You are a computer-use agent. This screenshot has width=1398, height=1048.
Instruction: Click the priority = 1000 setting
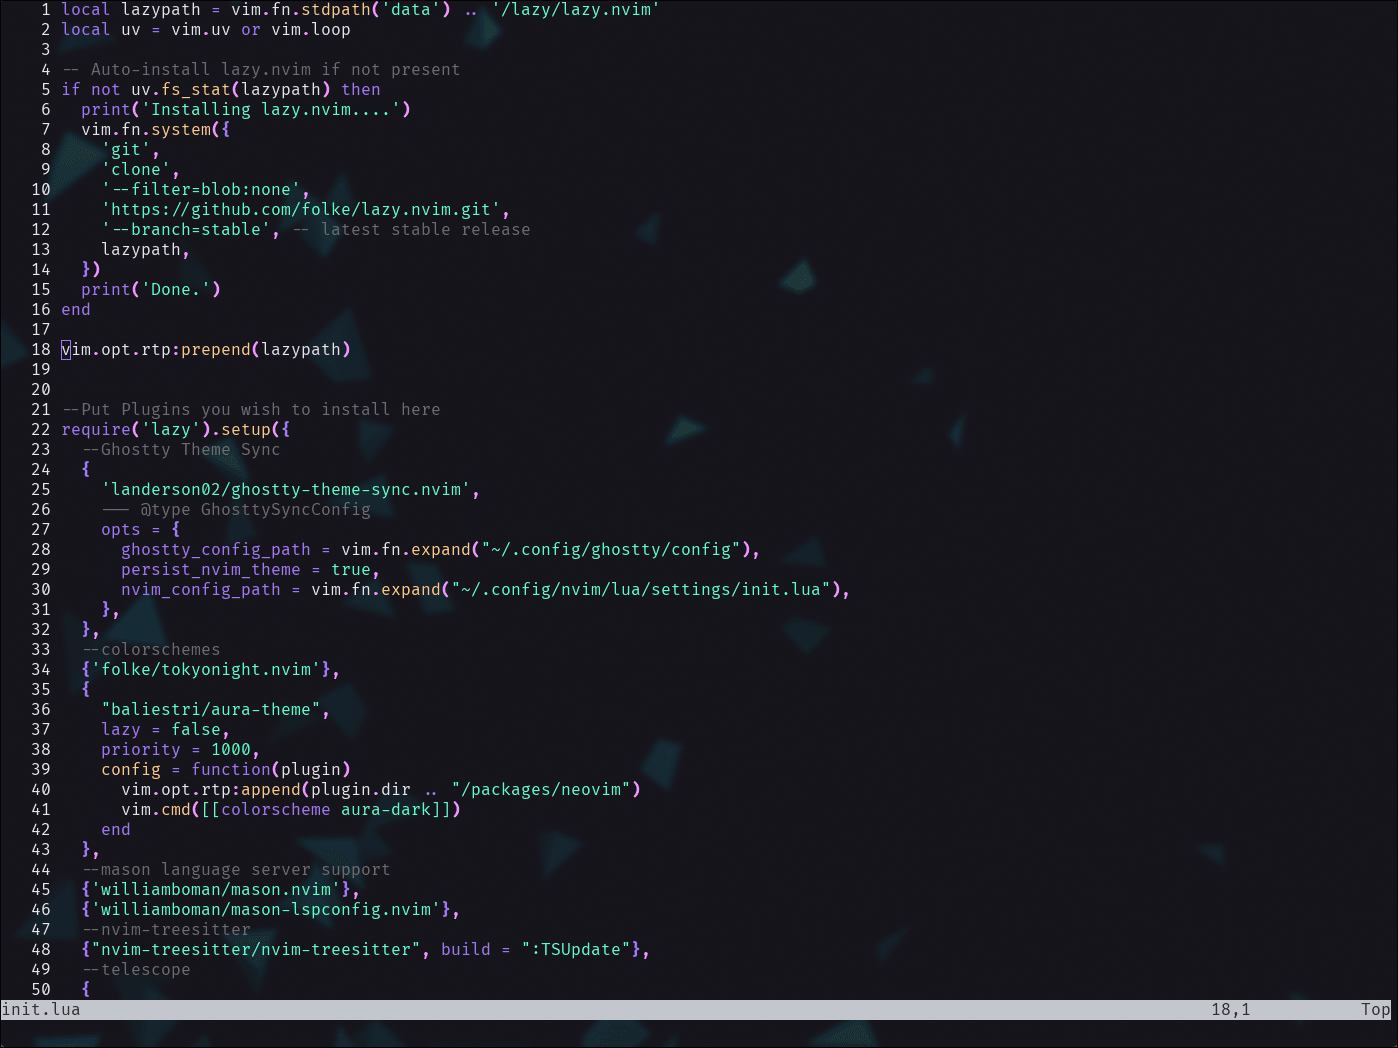pyautogui.click(x=178, y=749)
